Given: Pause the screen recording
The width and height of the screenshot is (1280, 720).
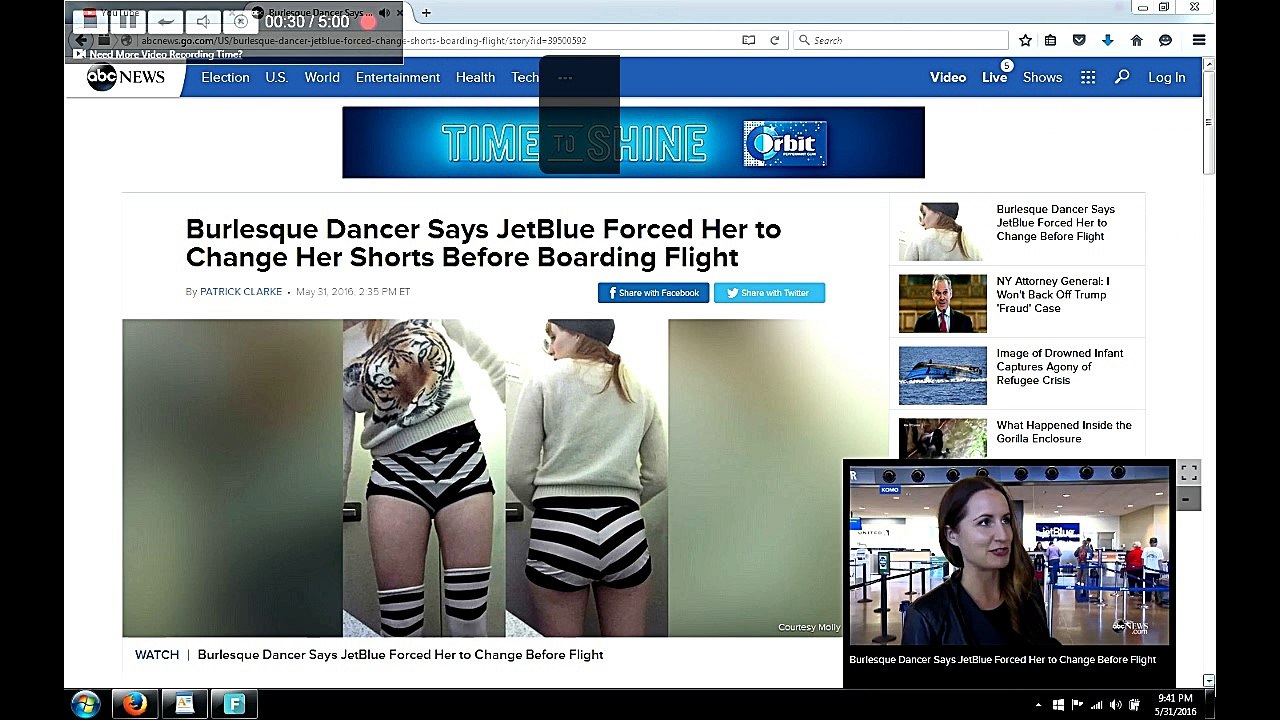Looking at the screenshot, I should 128,20.
